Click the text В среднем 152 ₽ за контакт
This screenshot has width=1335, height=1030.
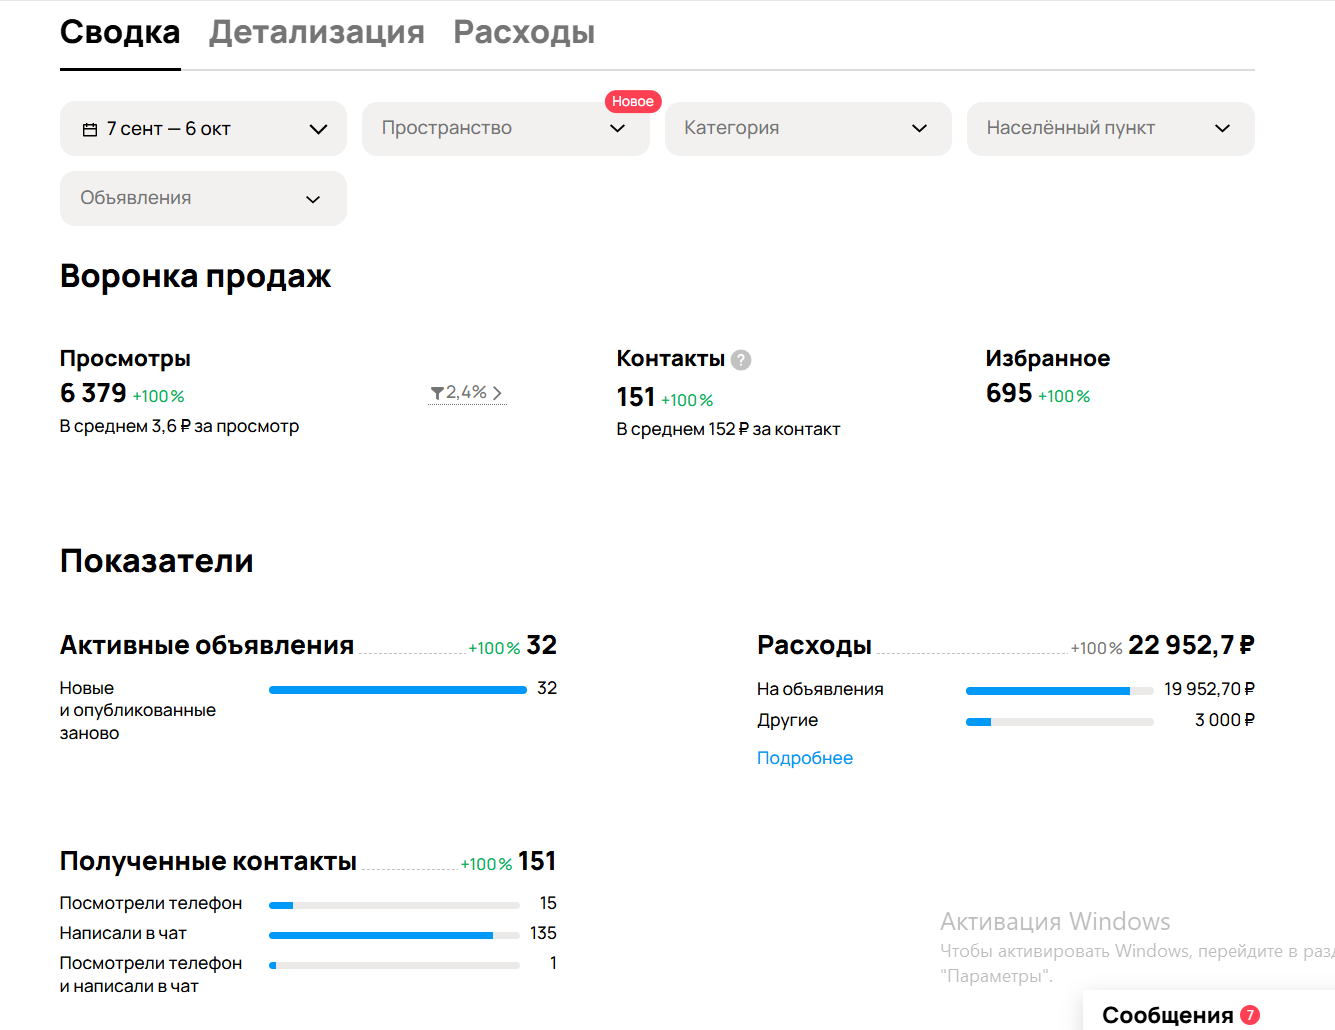(x=728, y=429)
